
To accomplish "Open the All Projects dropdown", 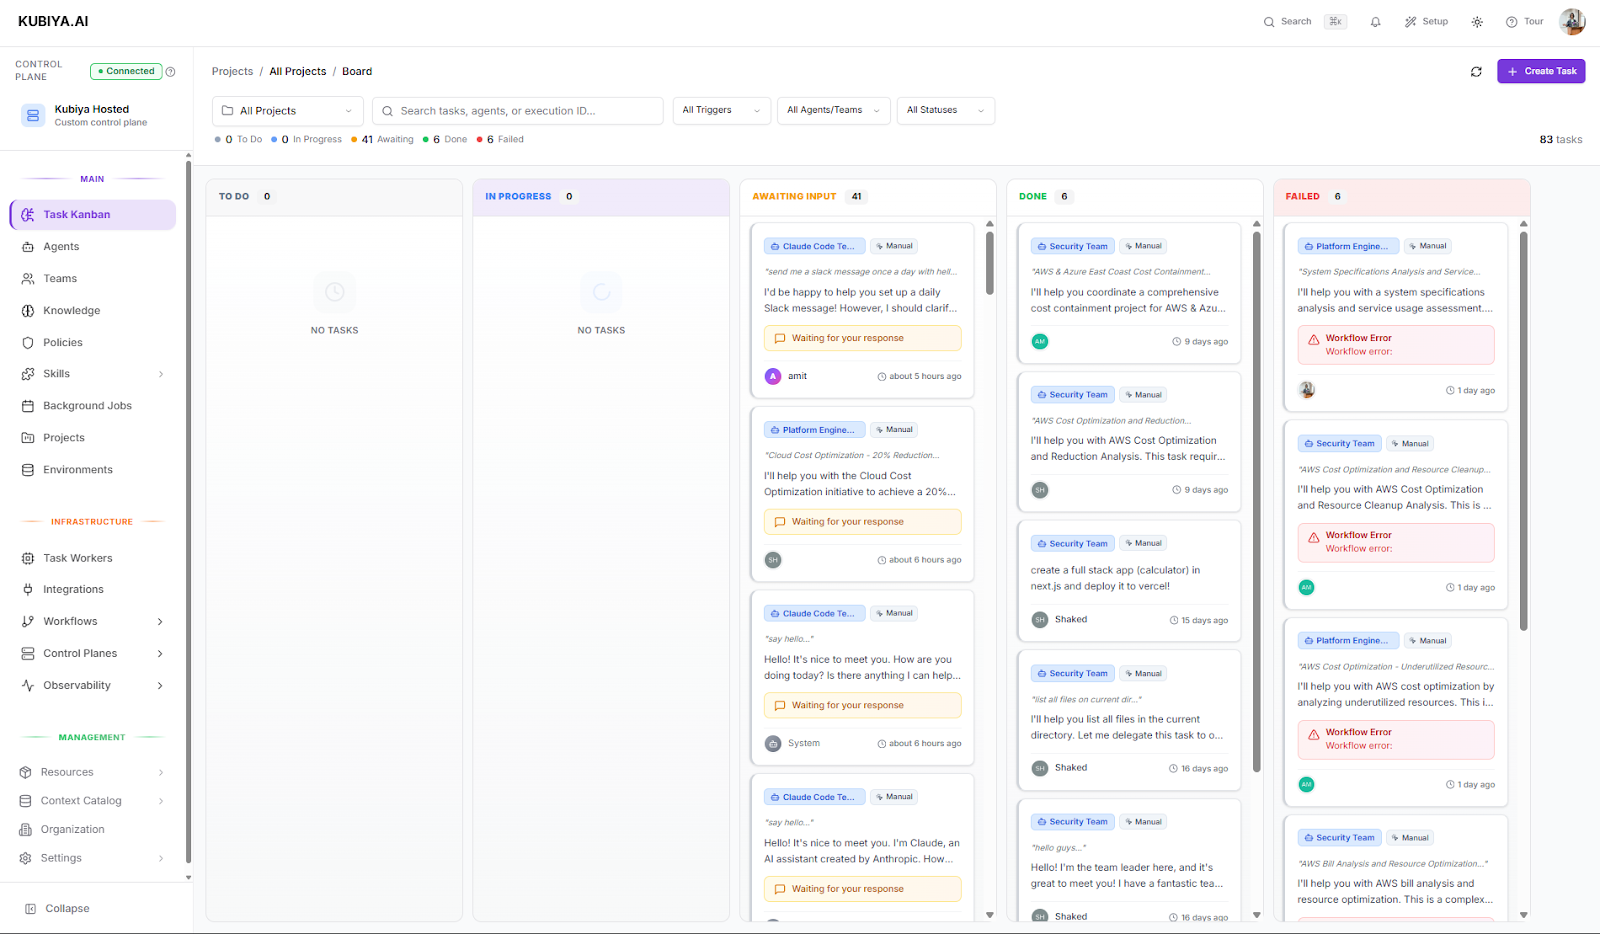I will [287, 110].
